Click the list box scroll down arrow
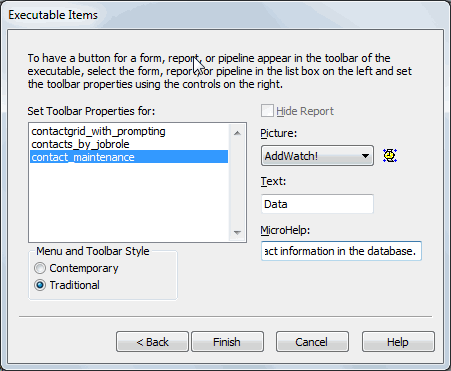The image size is (451, 371). (x=237, y=232)
